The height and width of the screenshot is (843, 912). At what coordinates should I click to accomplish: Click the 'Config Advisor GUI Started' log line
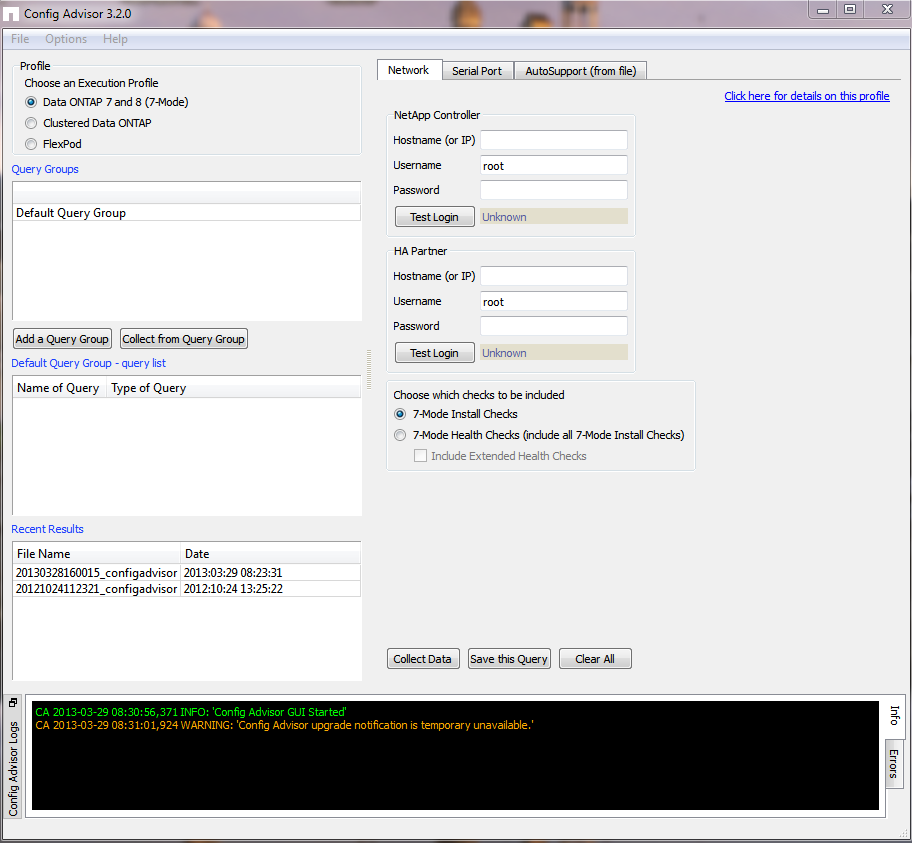(x=191, y=712)
